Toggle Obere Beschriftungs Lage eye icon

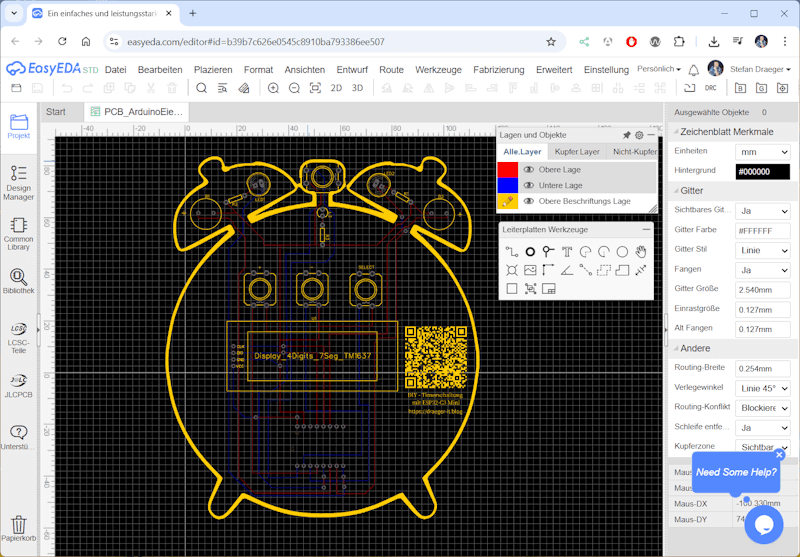529,201
